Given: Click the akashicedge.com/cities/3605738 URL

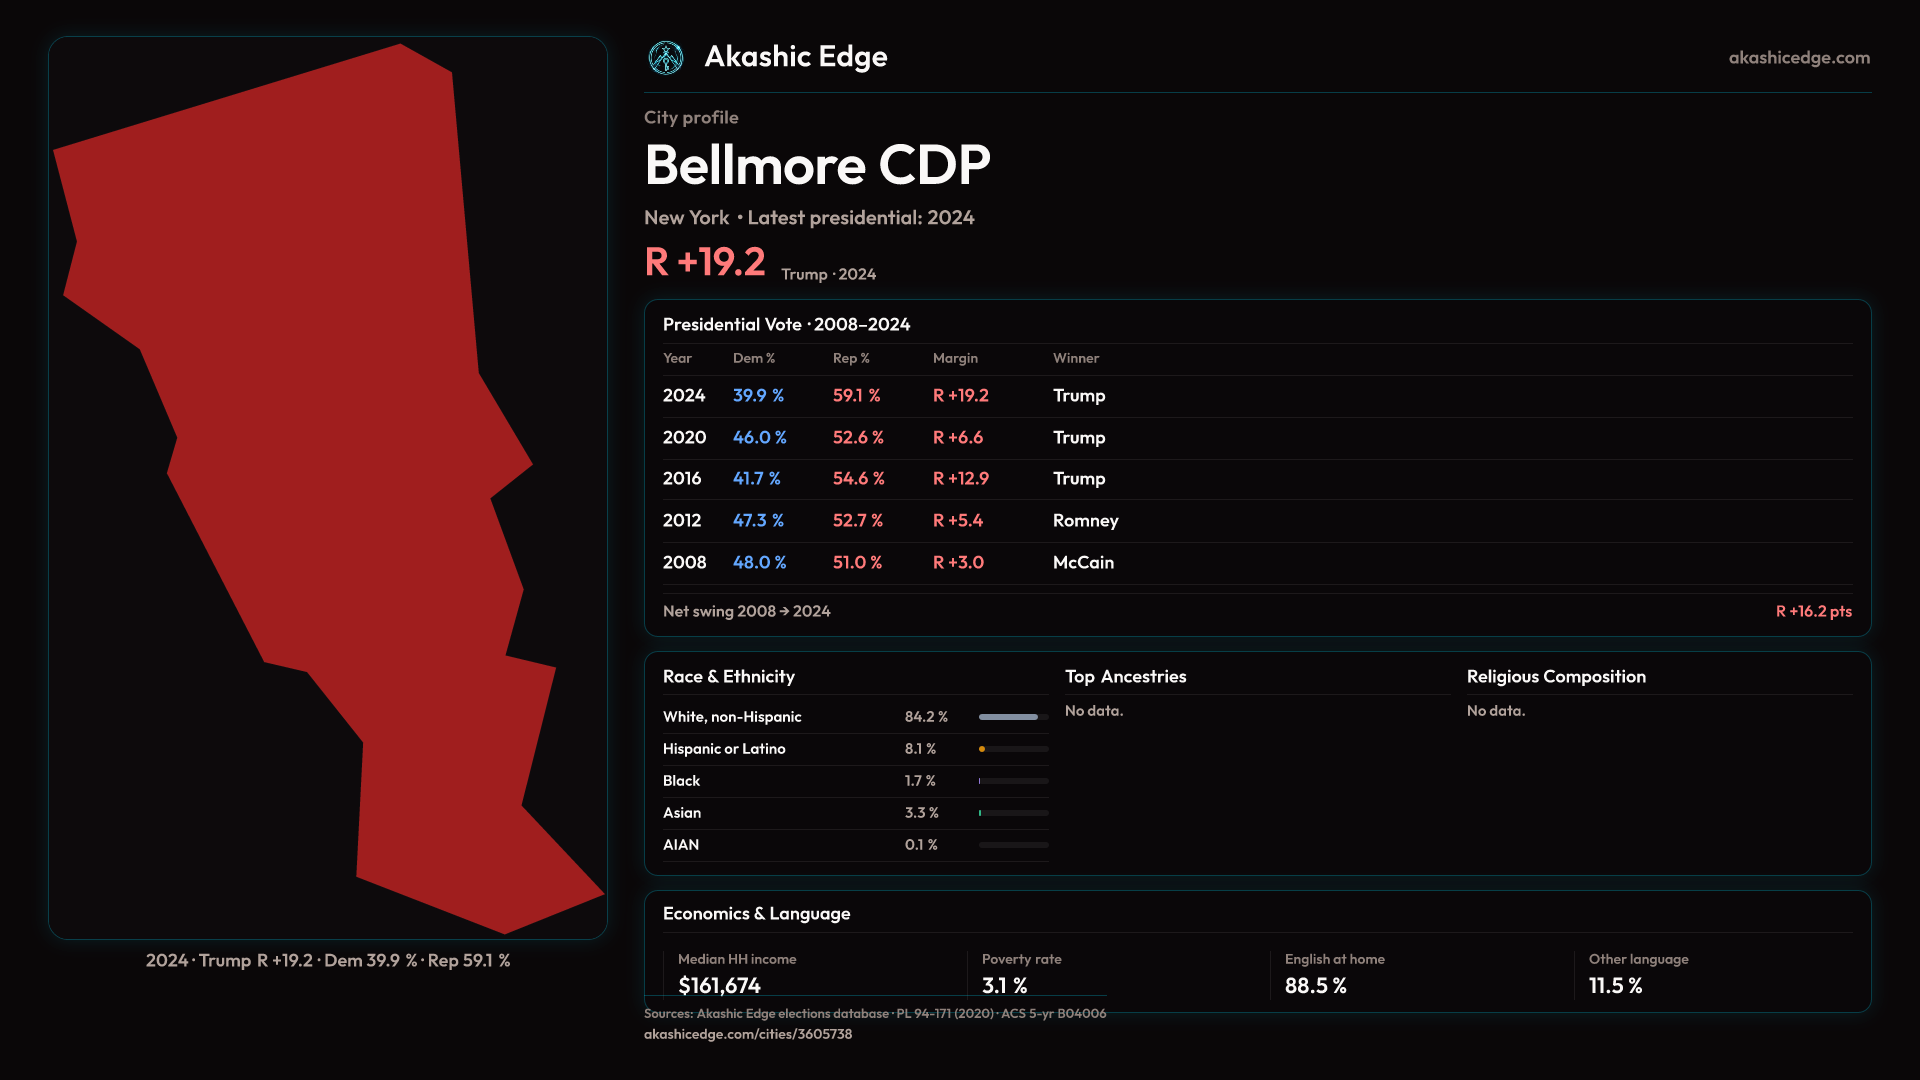Looking at the screenshot, I should point(747,1034).
